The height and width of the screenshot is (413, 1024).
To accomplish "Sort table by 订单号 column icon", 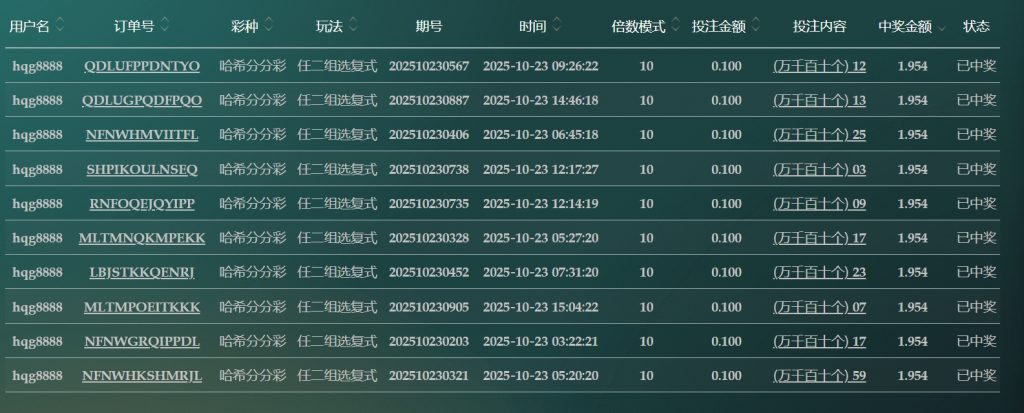I will (164, 24).
